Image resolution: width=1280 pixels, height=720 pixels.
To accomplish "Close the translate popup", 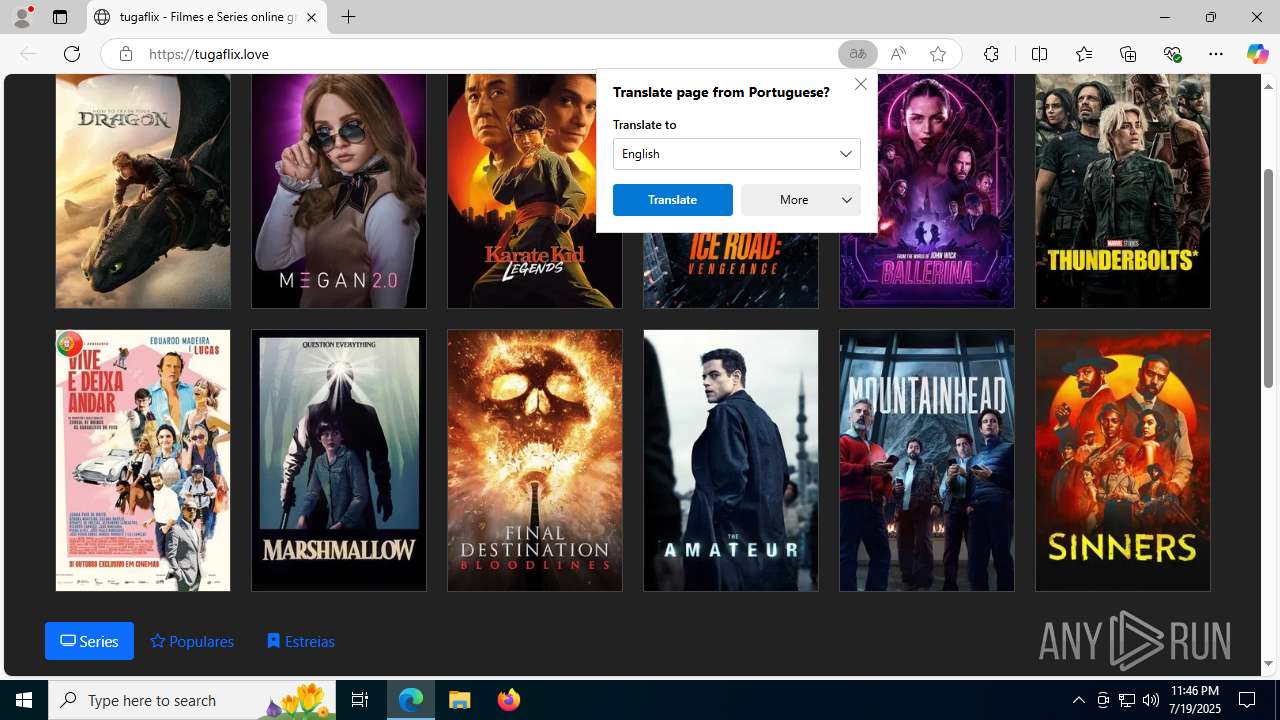I will click(860, 84).
